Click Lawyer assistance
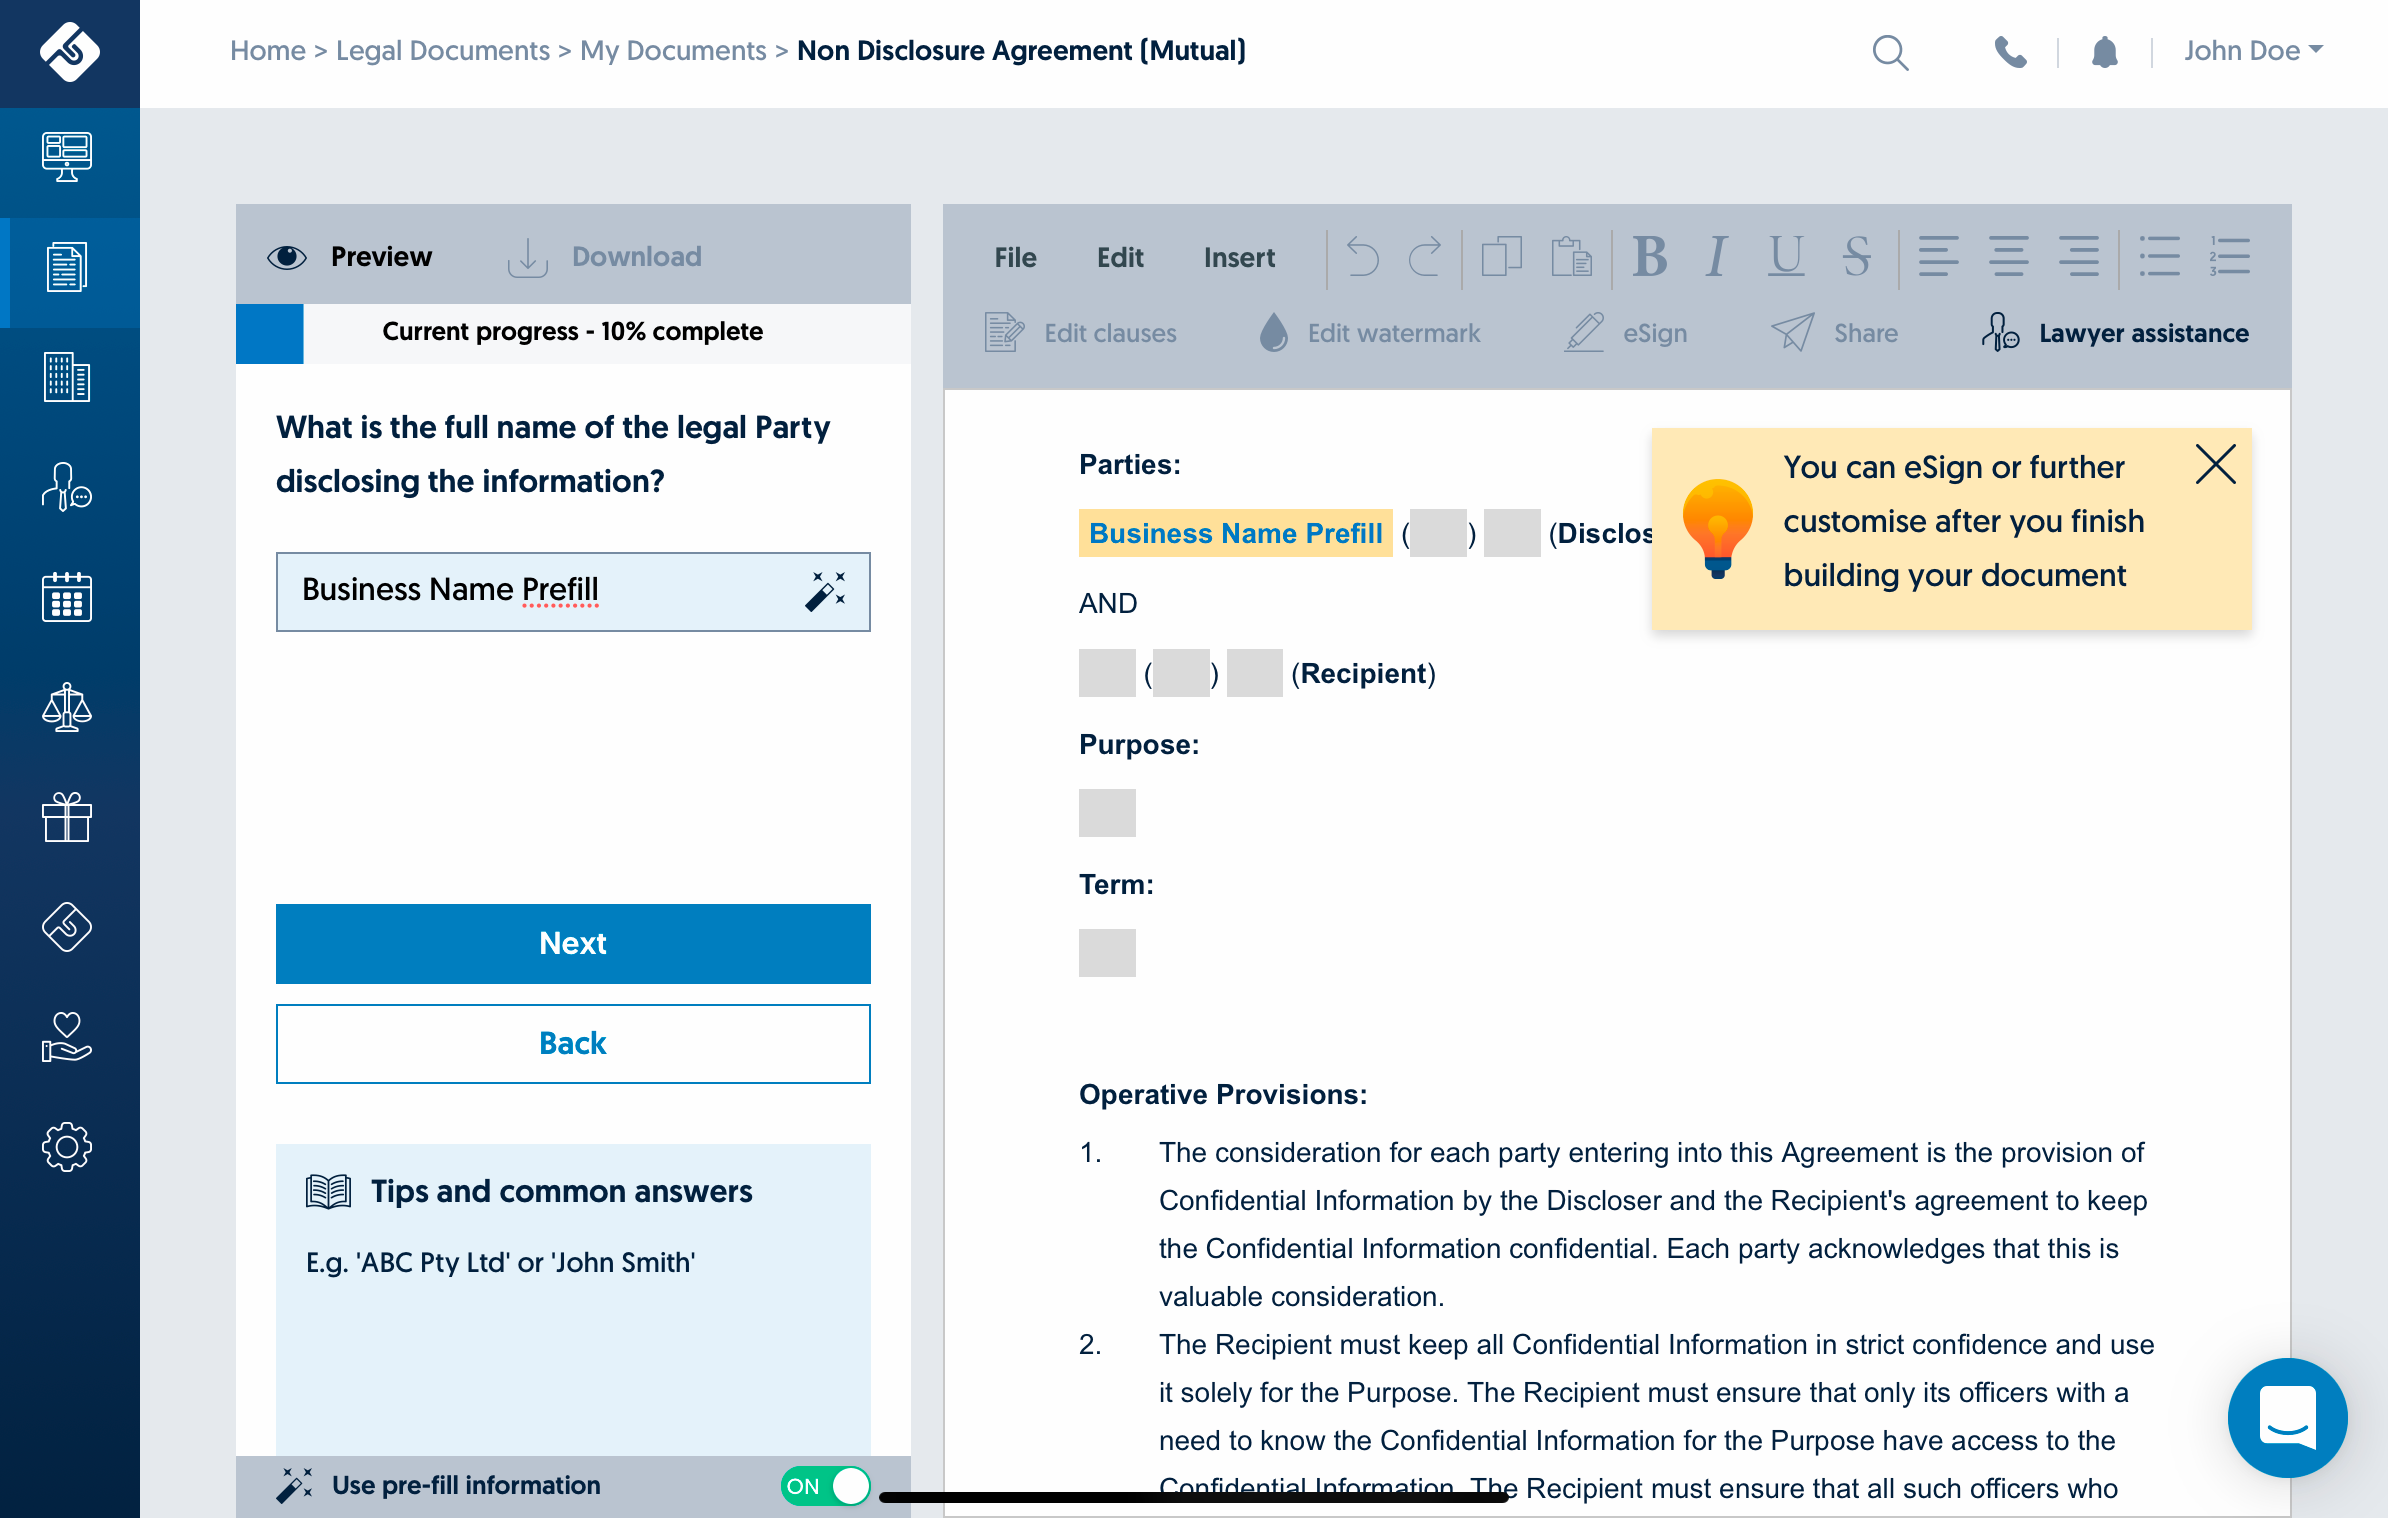Screen dimensions: 2388x1518 2115,333
